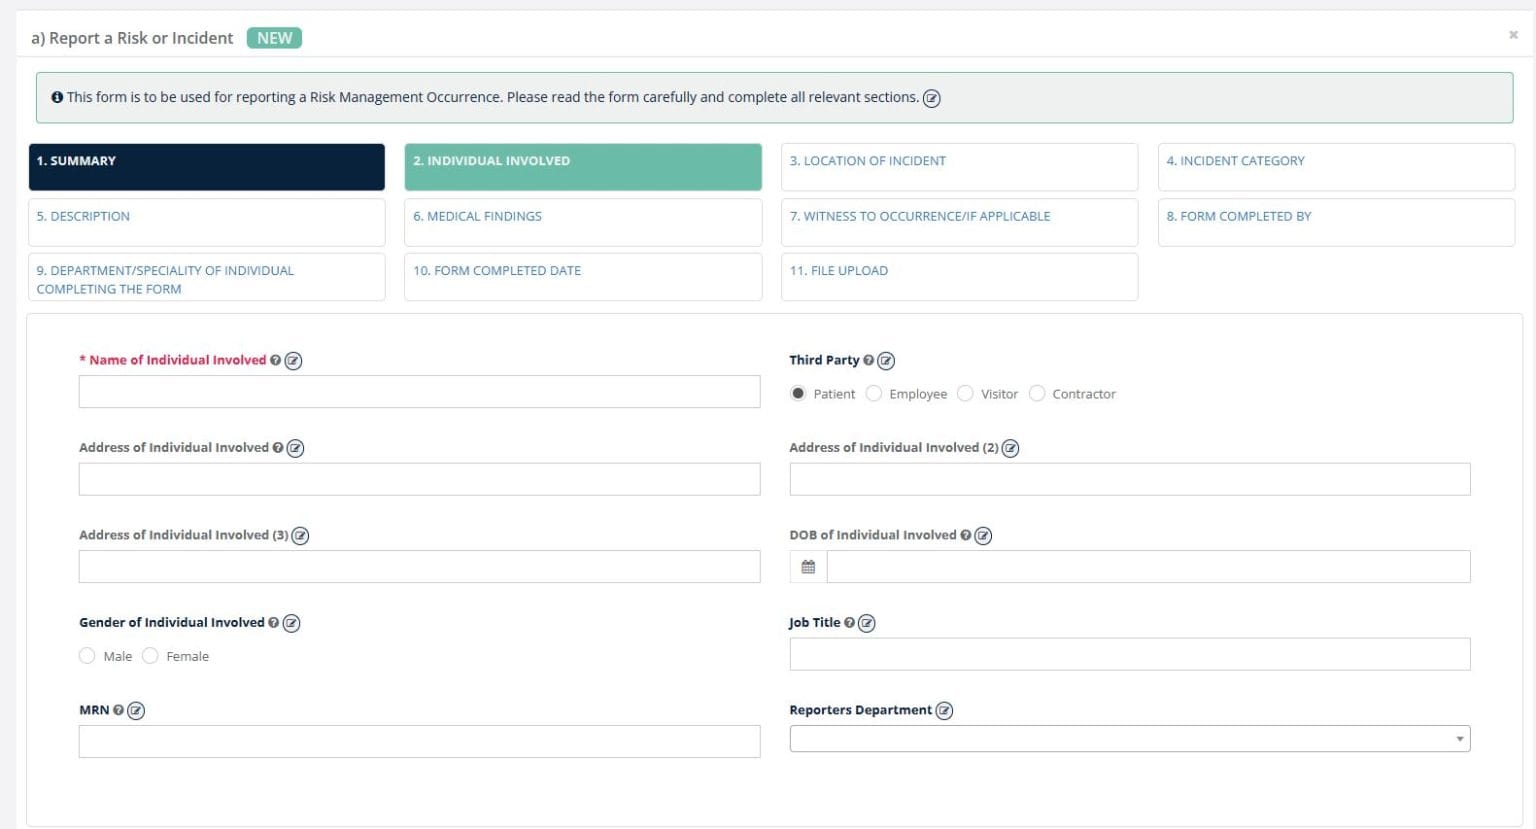Click the edit icon beside Reporters Department
The width and height of the screenshot is (1536, 829).
pyautogui.click(x=945, y=710)
